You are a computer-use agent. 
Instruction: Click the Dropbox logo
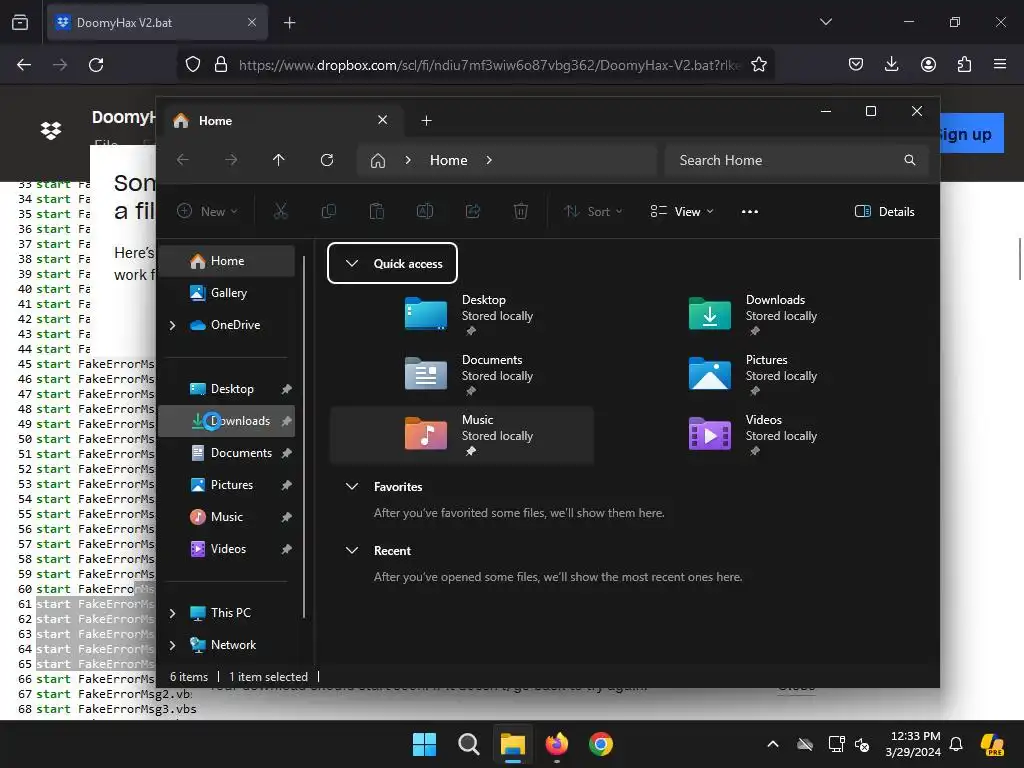[x=51, y=131]
